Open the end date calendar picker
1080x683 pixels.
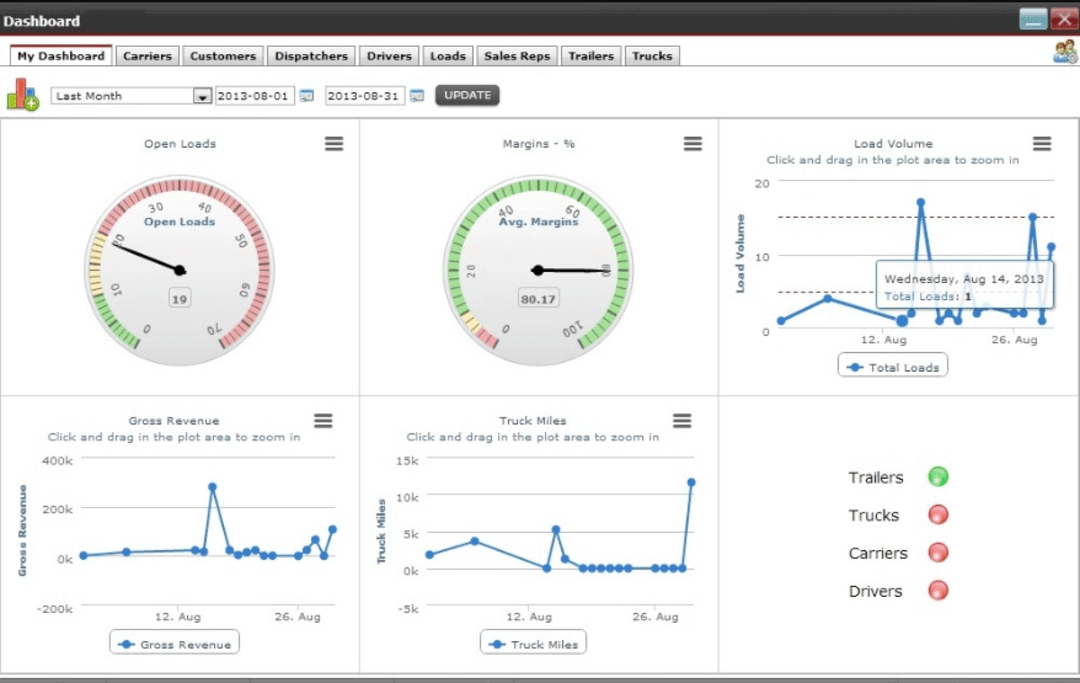click(417, 96)
